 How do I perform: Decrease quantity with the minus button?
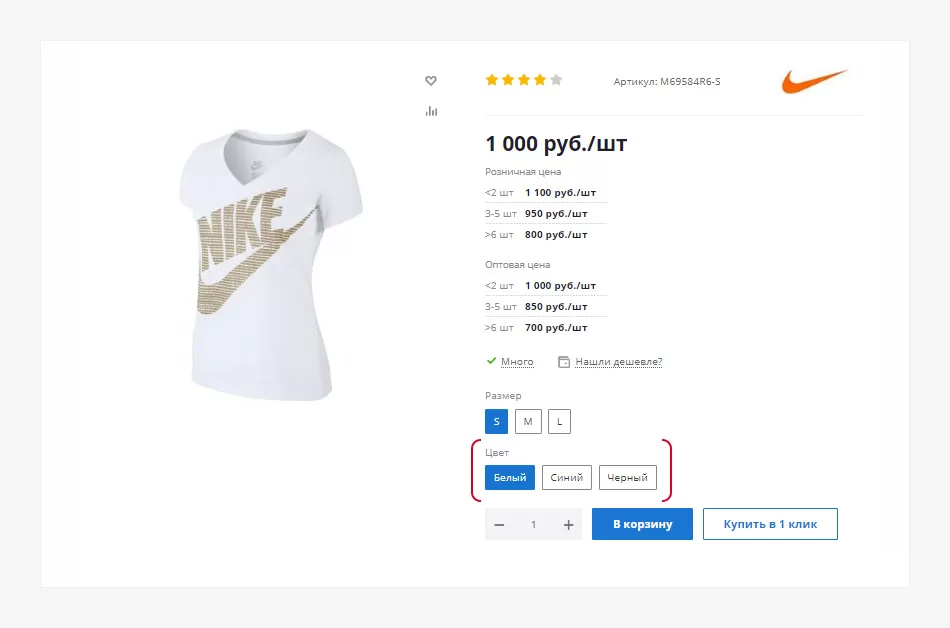499,524
